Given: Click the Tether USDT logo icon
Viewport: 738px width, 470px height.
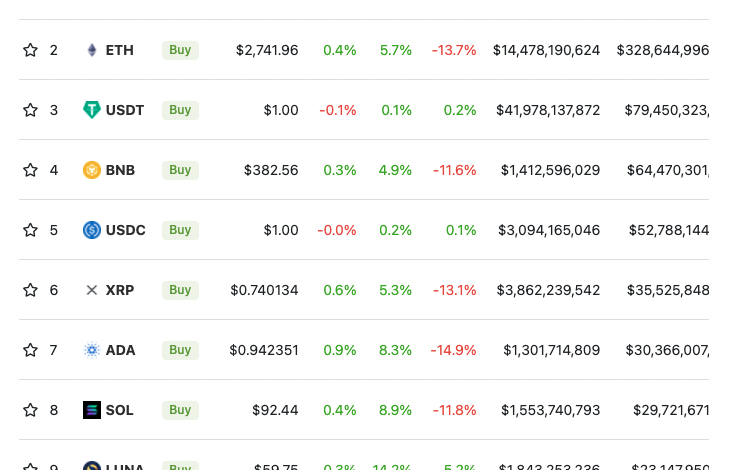Looking at the screenshot, I should tap(92, 110).
